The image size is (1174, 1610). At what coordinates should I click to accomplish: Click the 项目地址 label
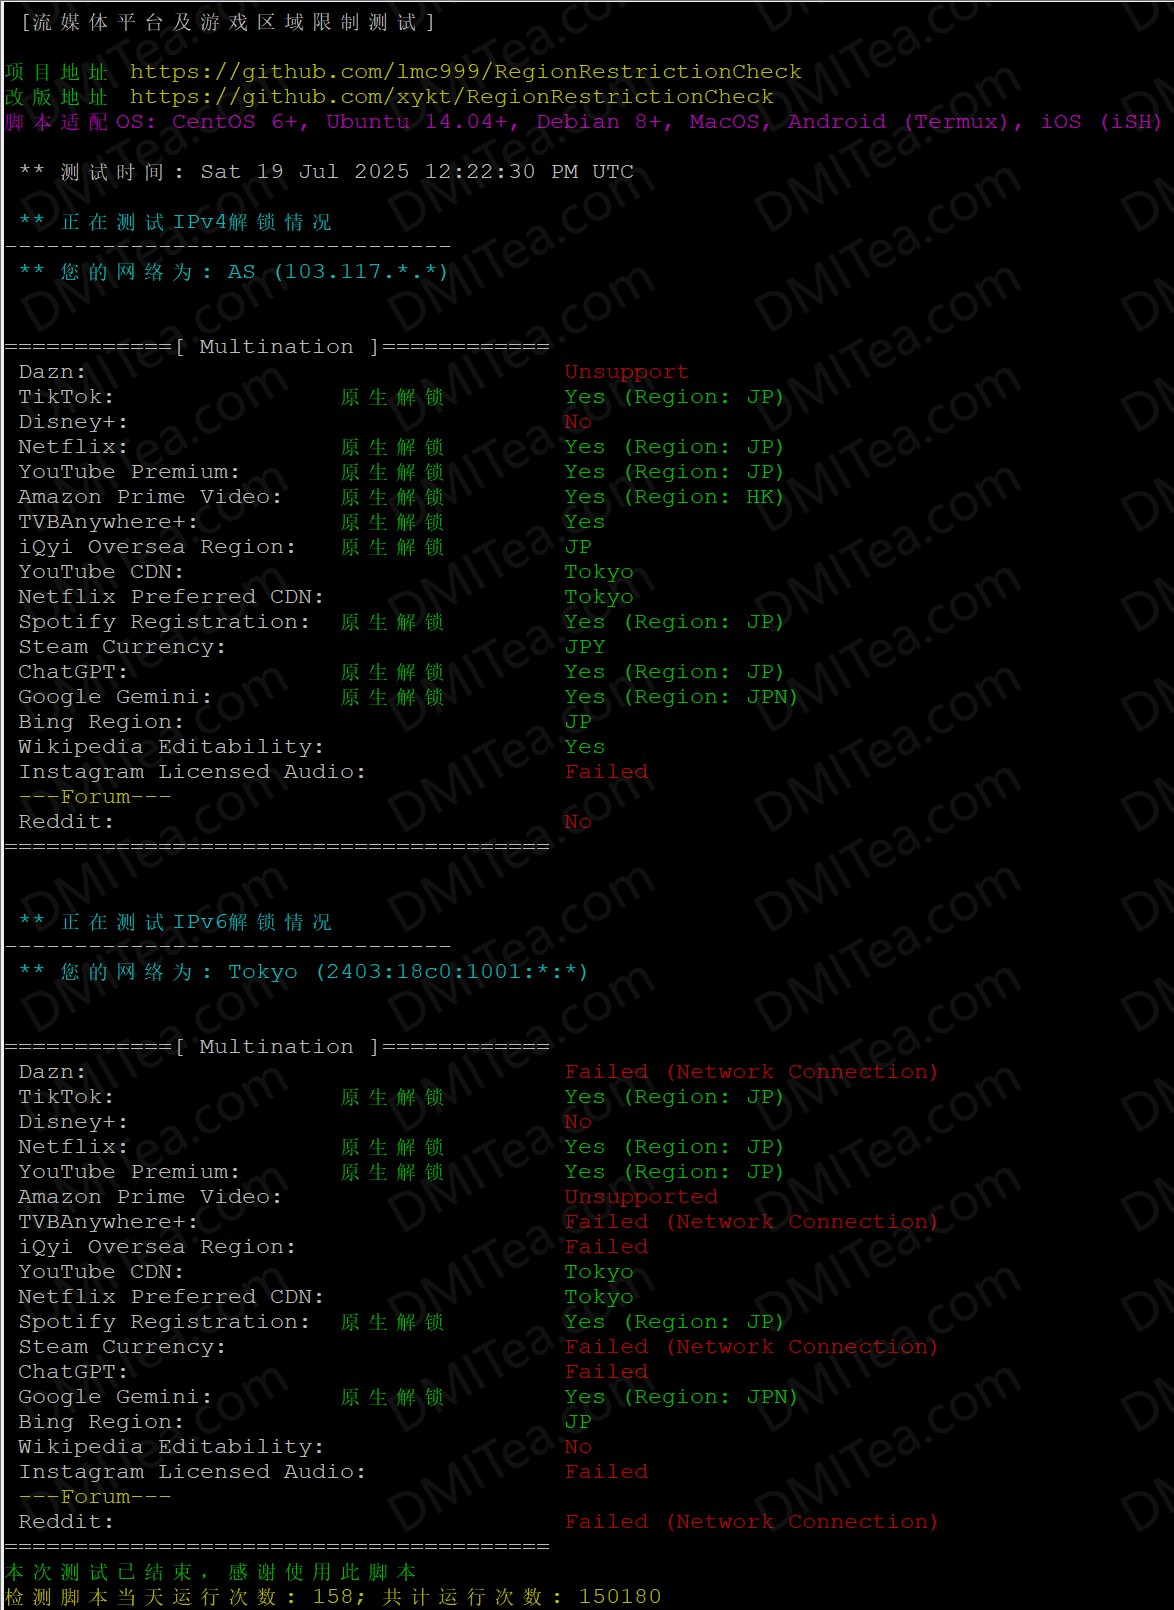pos(56,72)
